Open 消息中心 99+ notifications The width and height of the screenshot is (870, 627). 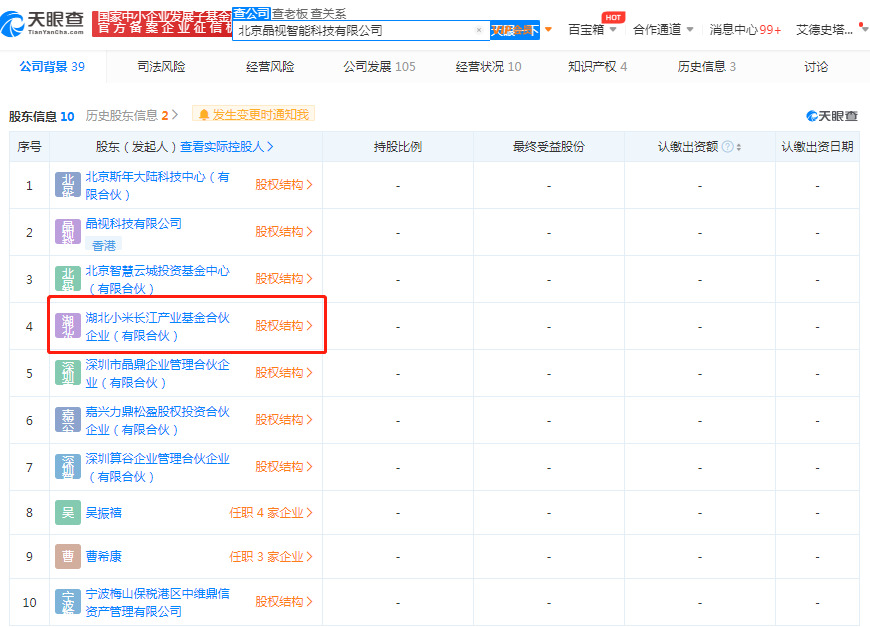point(745,29)
